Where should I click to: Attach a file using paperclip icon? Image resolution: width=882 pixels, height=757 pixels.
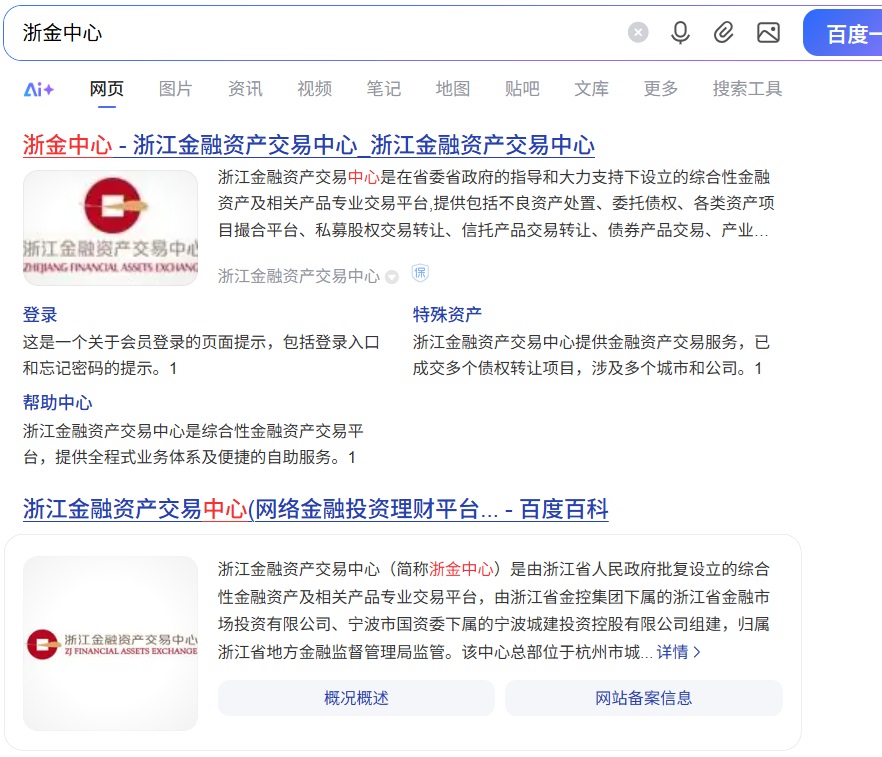723,33
